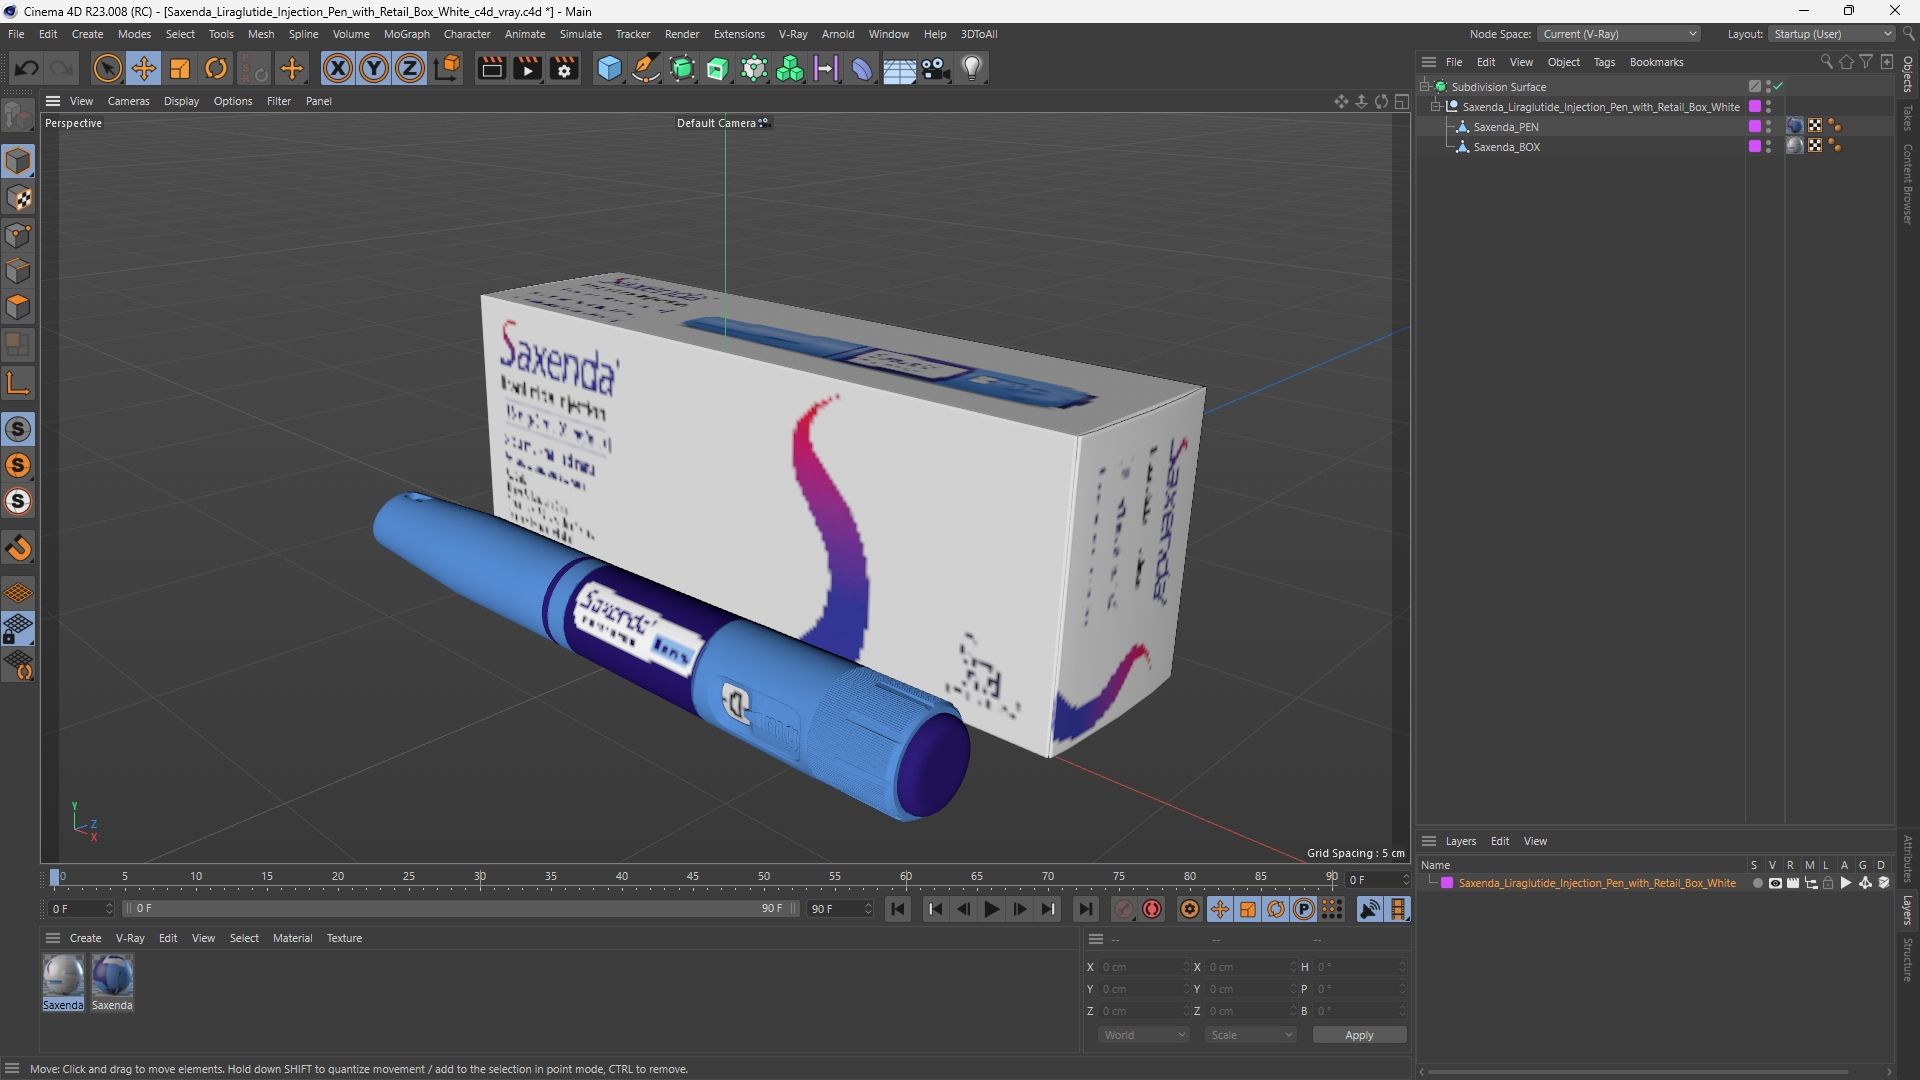Image resolution: width=1920 pixels, height=1080 pixels.
Task: Select the Live Selection tool
Action: [107, 68]
